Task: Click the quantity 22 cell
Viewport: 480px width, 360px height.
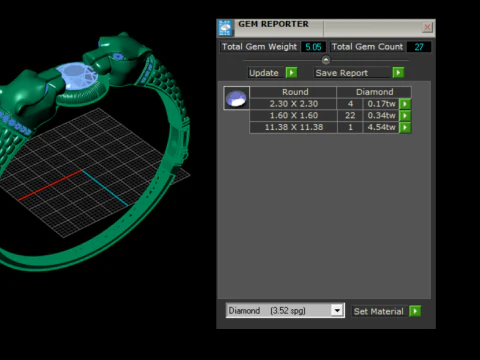Action: point(350,116)
